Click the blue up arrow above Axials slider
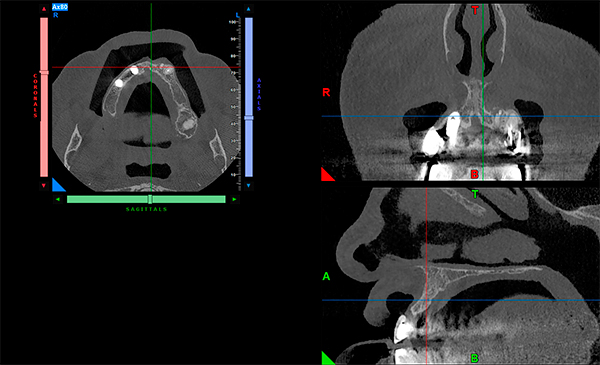The image size is (600, 365). click(x=248, y=9)
